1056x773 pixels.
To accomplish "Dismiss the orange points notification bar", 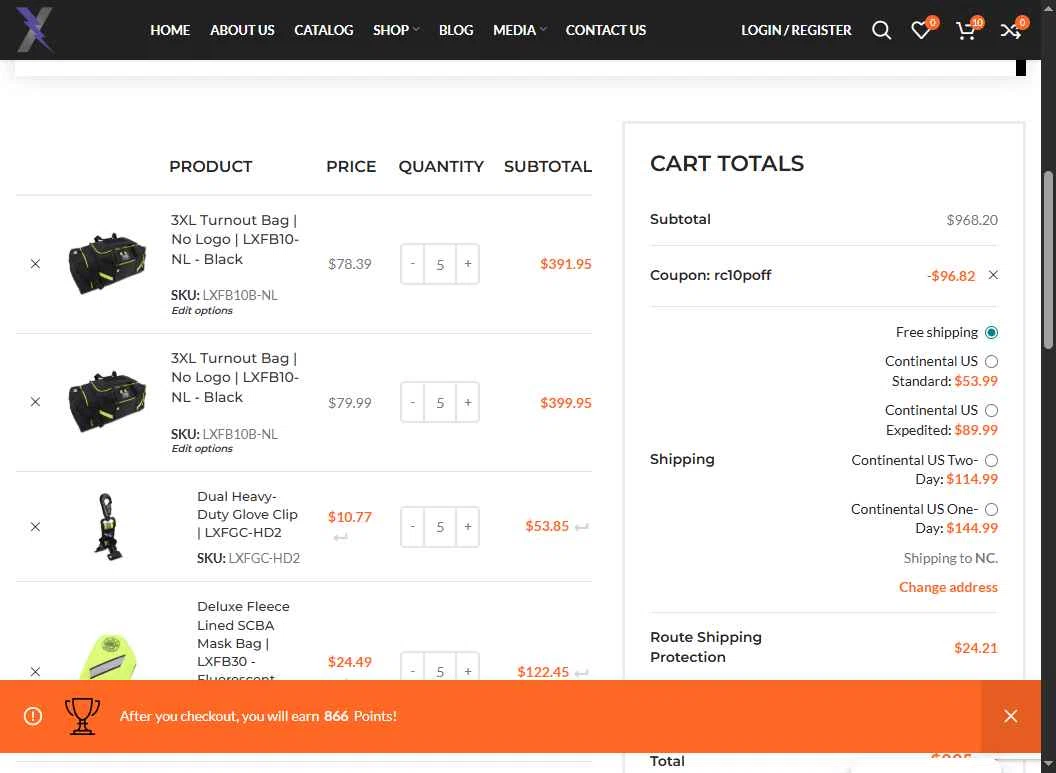I will [1010, 716].
